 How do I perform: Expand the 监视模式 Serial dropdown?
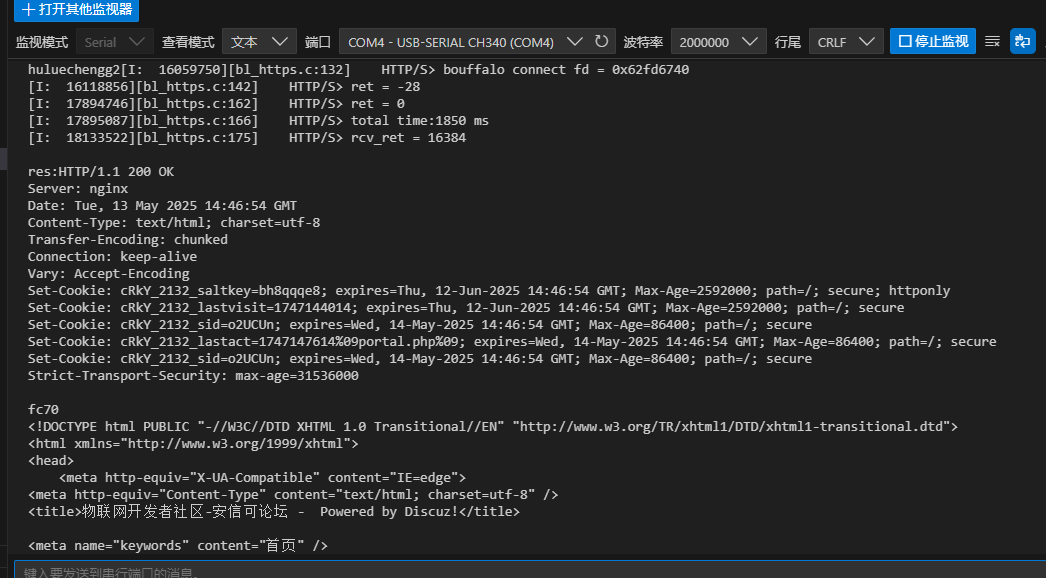pos(115,42)
